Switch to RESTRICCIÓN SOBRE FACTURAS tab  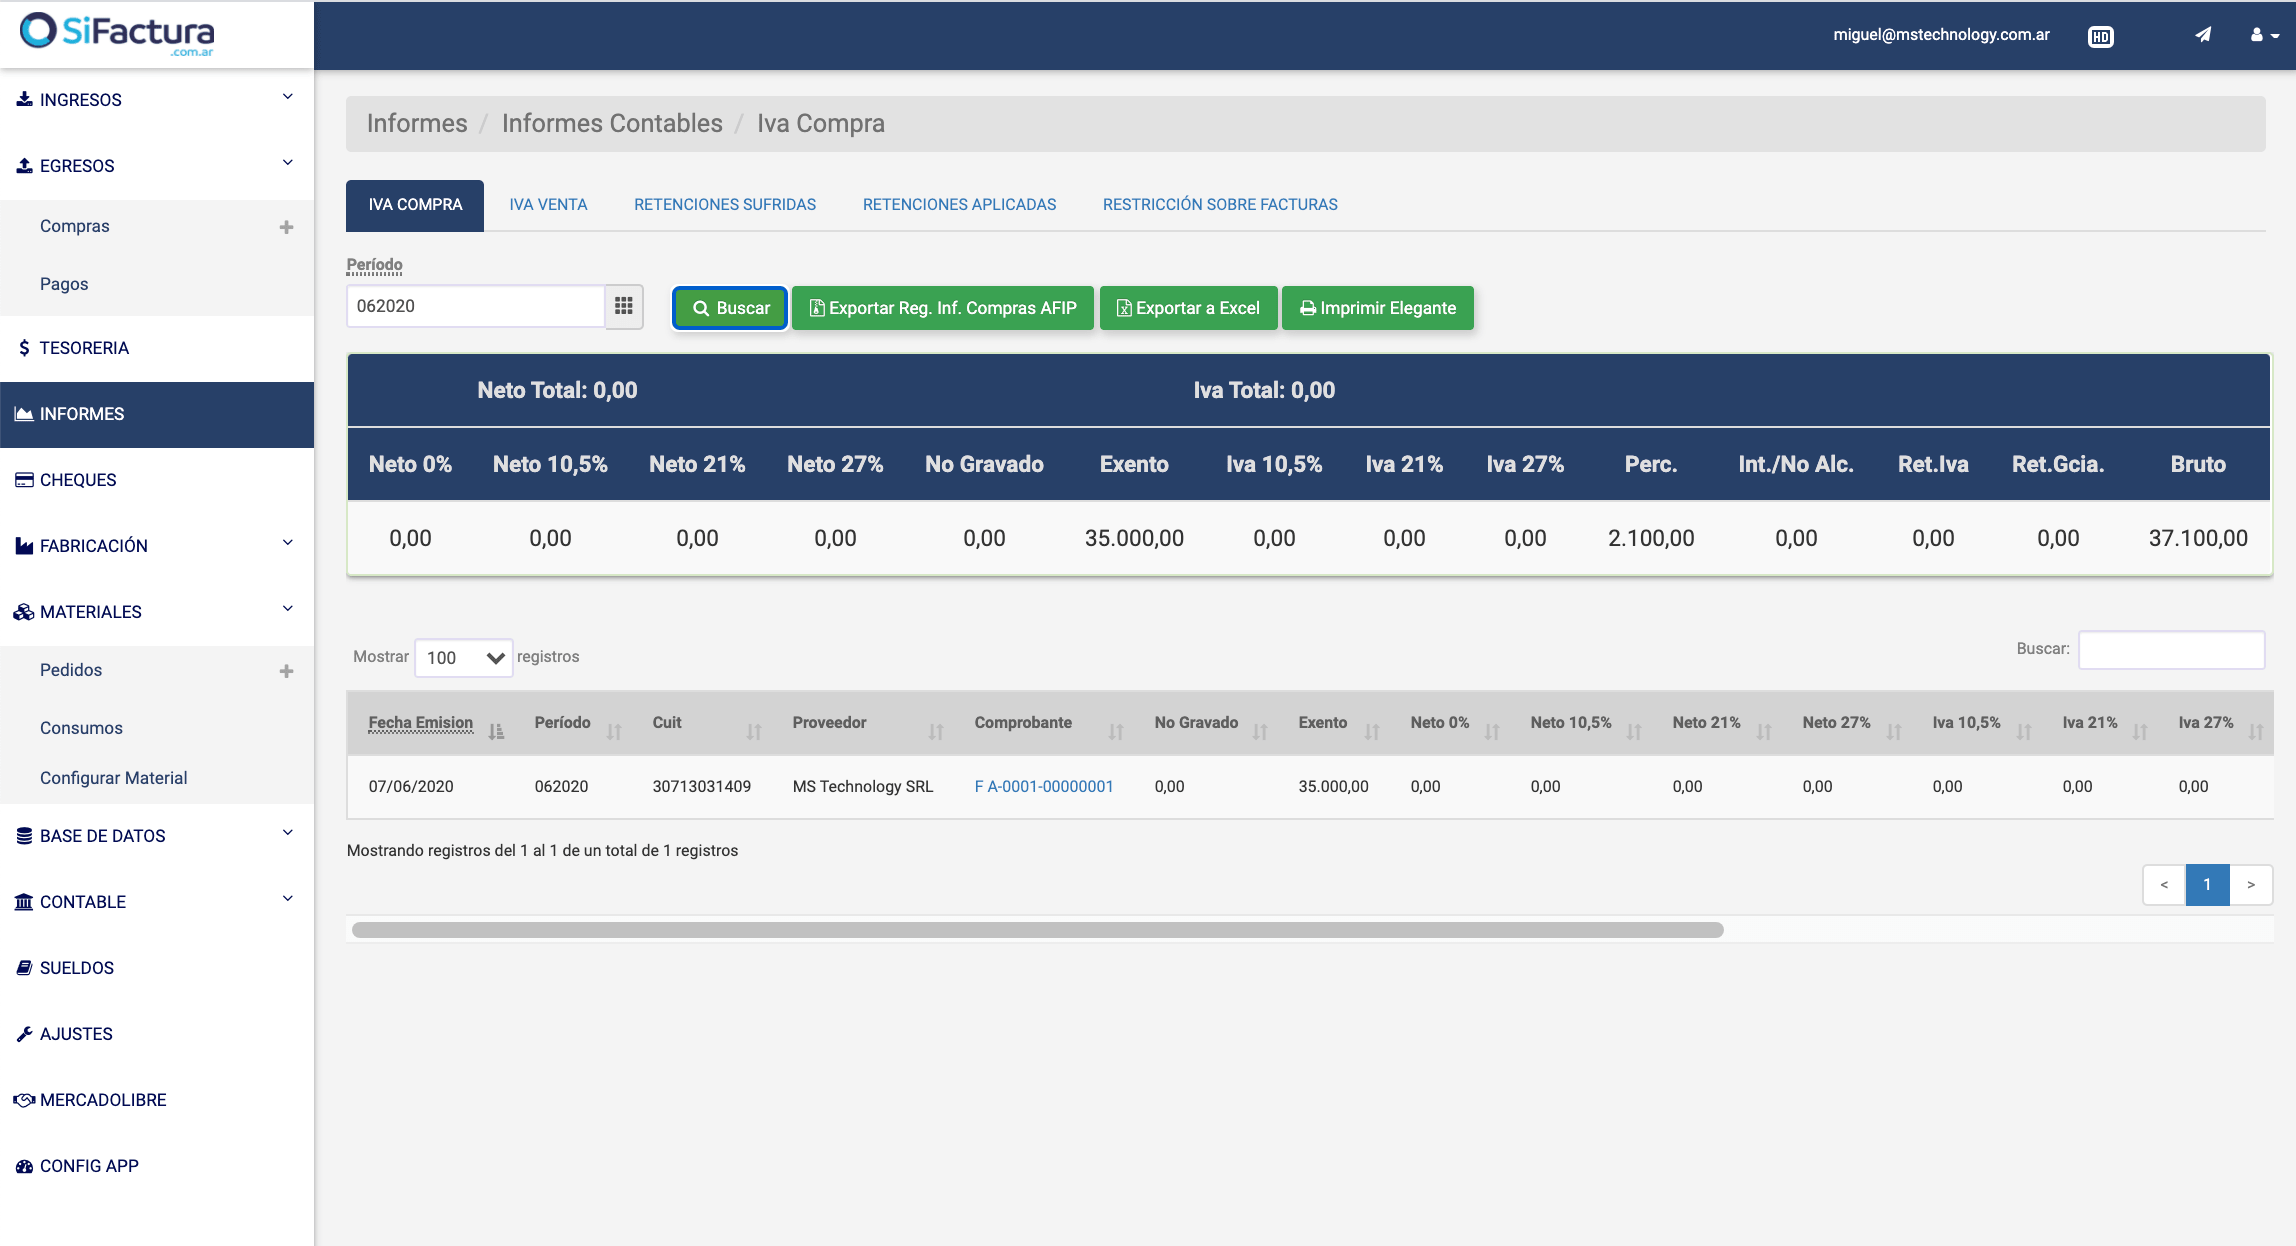point(1220,205)
